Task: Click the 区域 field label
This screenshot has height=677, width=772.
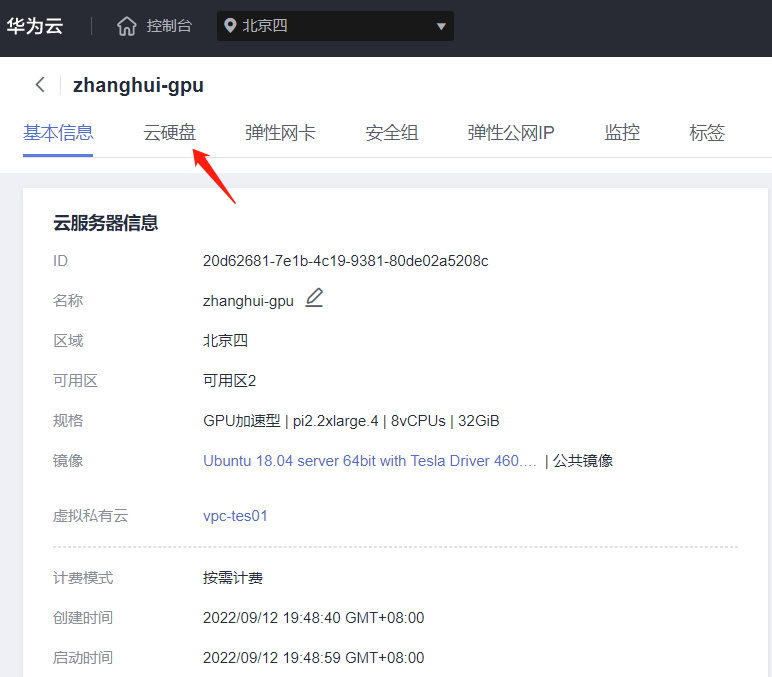Action: tap(68, 341)
